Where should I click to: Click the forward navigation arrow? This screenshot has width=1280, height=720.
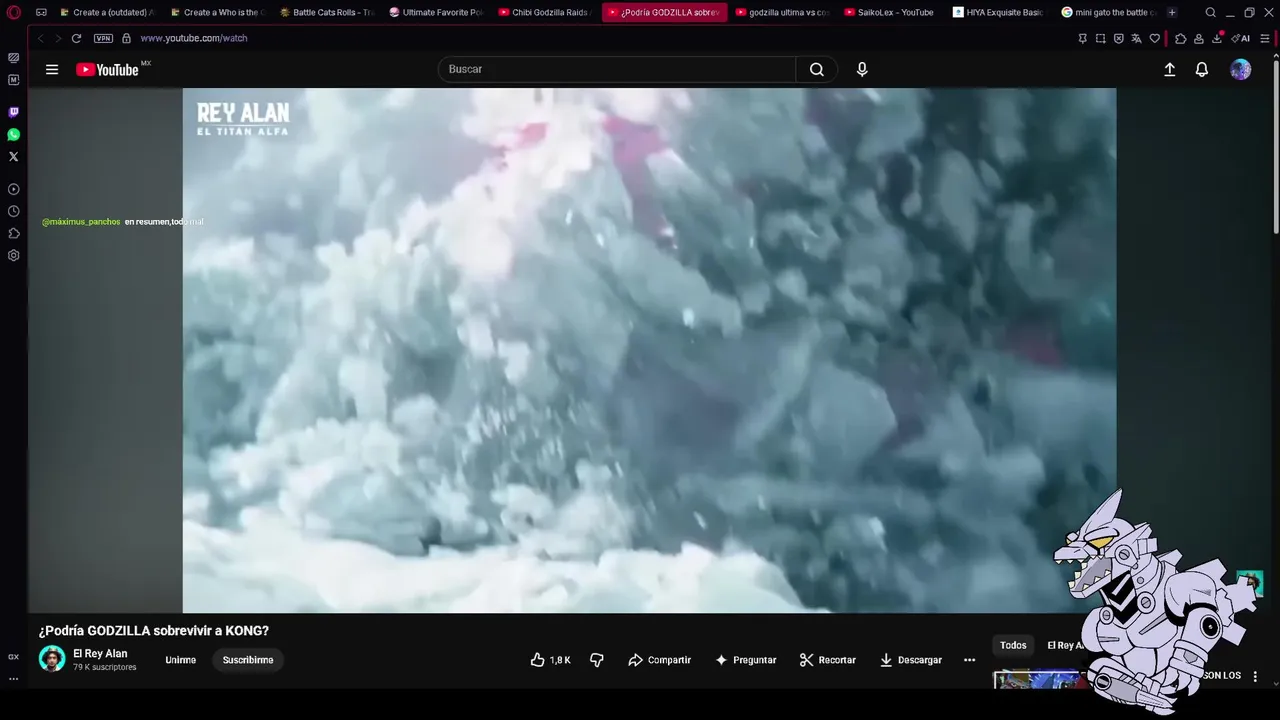pyautogui.click(x=57, y=38)
